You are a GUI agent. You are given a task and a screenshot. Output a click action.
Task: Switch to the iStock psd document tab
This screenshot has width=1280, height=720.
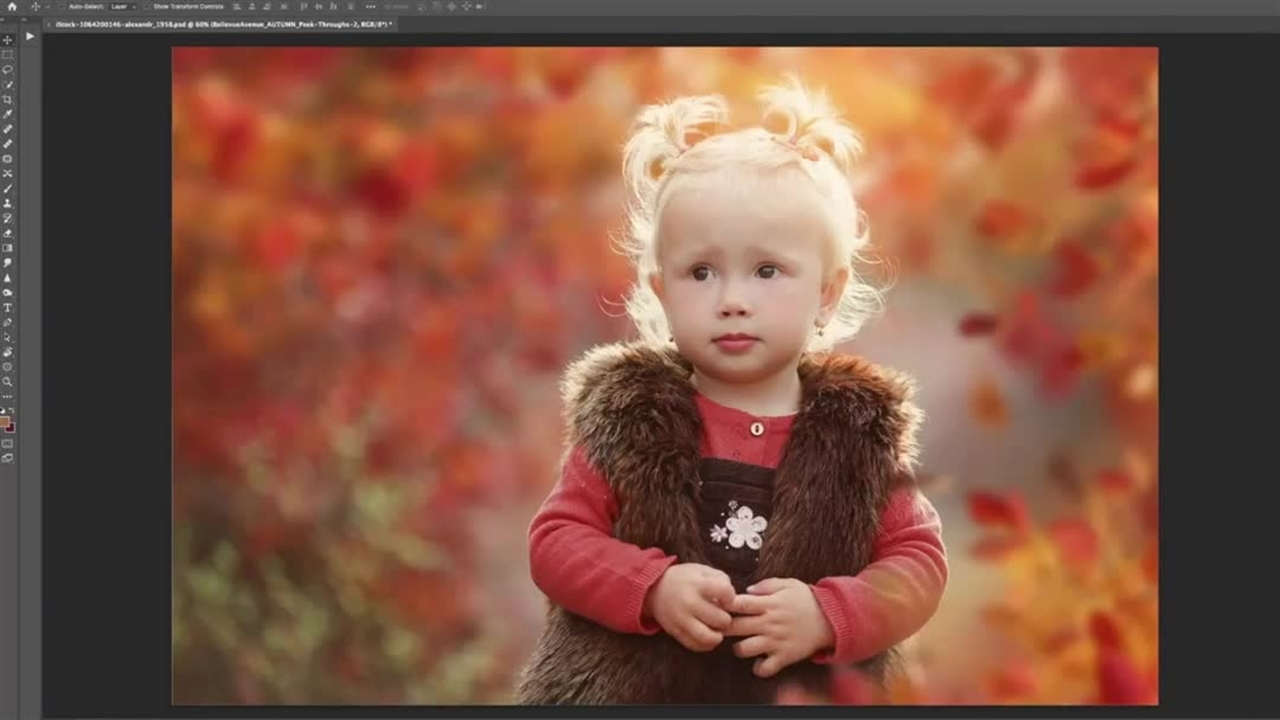pos(218,24)
